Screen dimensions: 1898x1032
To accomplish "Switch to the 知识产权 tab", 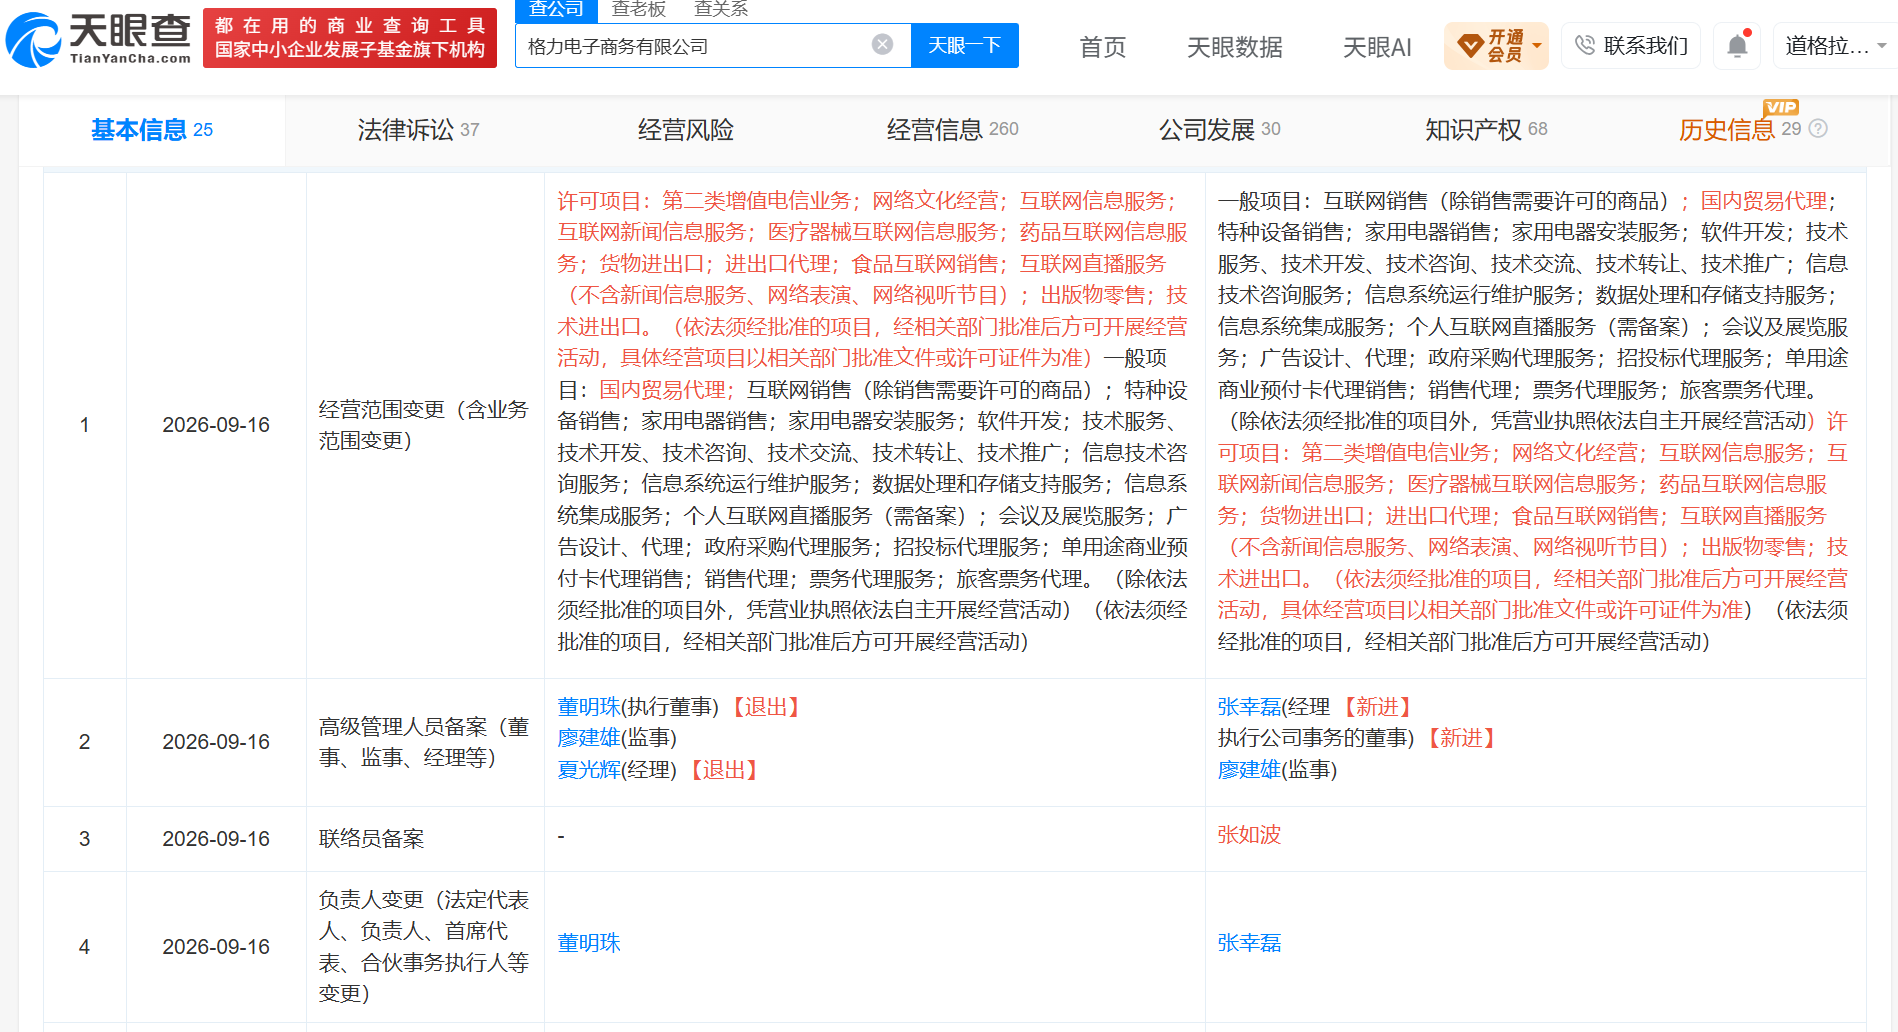I will (1486, 130).
